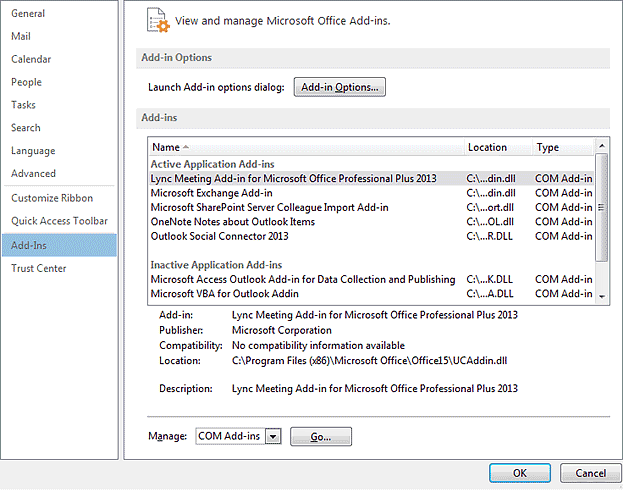Screen dimensions: 623x492
Task: Confirm with the OK button
Action: point(520,473)
